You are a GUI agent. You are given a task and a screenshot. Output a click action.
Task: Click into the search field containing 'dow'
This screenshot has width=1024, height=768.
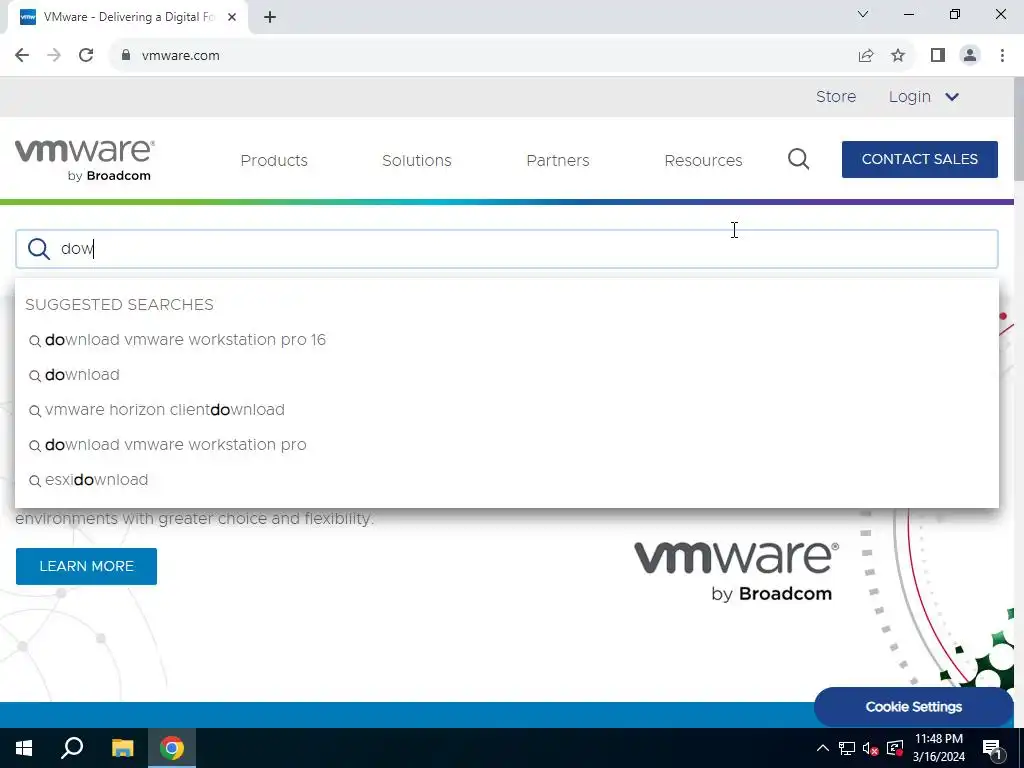pos(507,249)
